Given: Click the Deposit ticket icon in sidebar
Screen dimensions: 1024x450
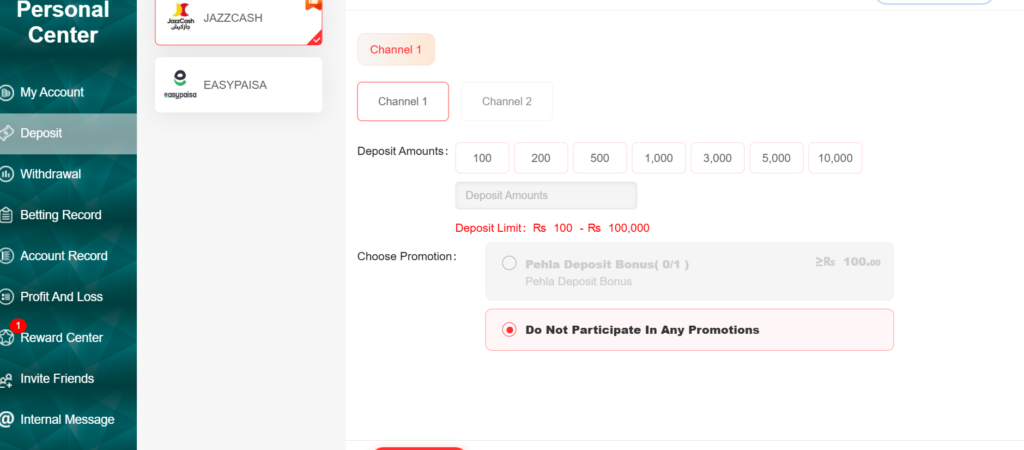Looking at the screenshot, I should [x=6, y=133].
